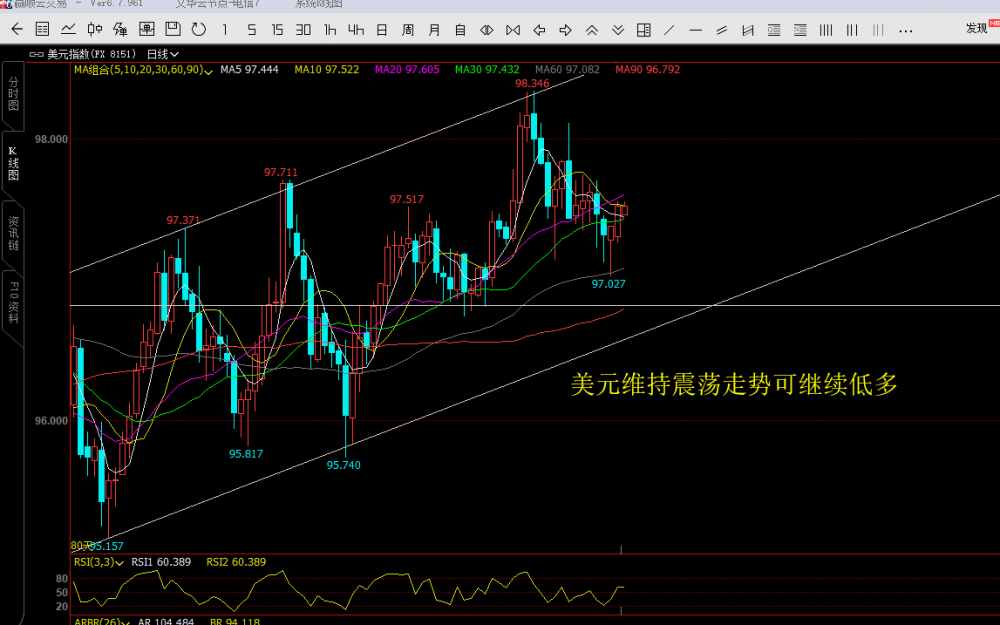
Task: Select the golden ratio retracement lines tool
Action: pyautogui.click(x=774, y=29)
